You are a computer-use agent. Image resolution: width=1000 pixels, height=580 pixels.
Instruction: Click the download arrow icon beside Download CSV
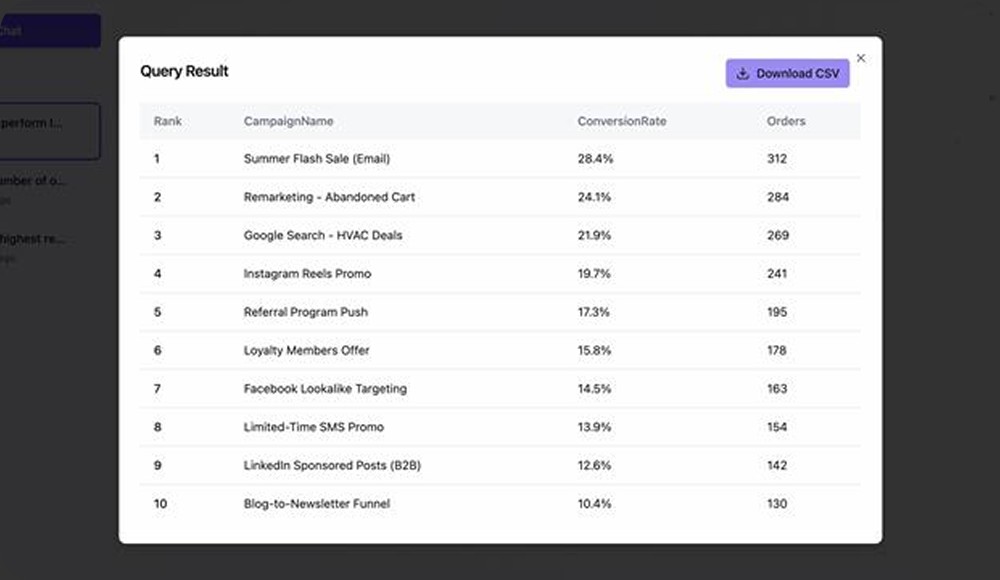point(743,73)
